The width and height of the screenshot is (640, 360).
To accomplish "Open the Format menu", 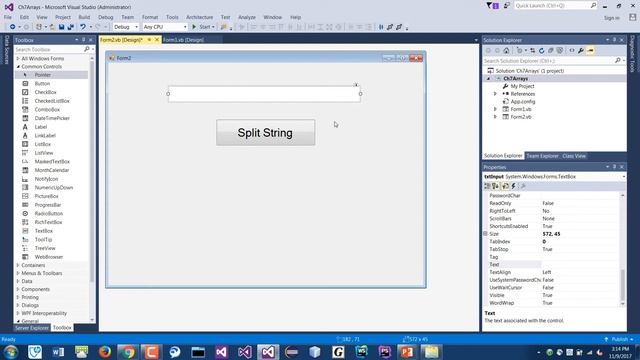I will coord(150,17).
